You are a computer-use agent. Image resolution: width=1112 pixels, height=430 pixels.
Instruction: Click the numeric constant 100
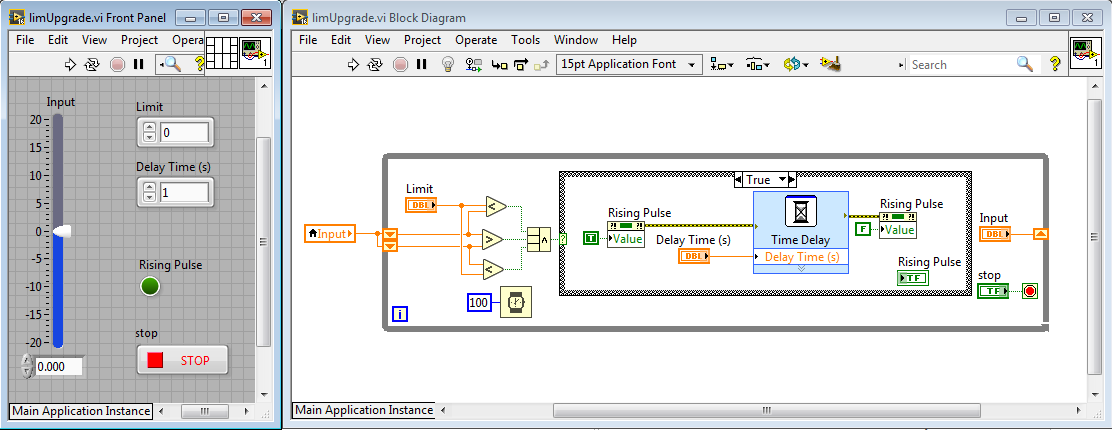(x=479, y=303)
